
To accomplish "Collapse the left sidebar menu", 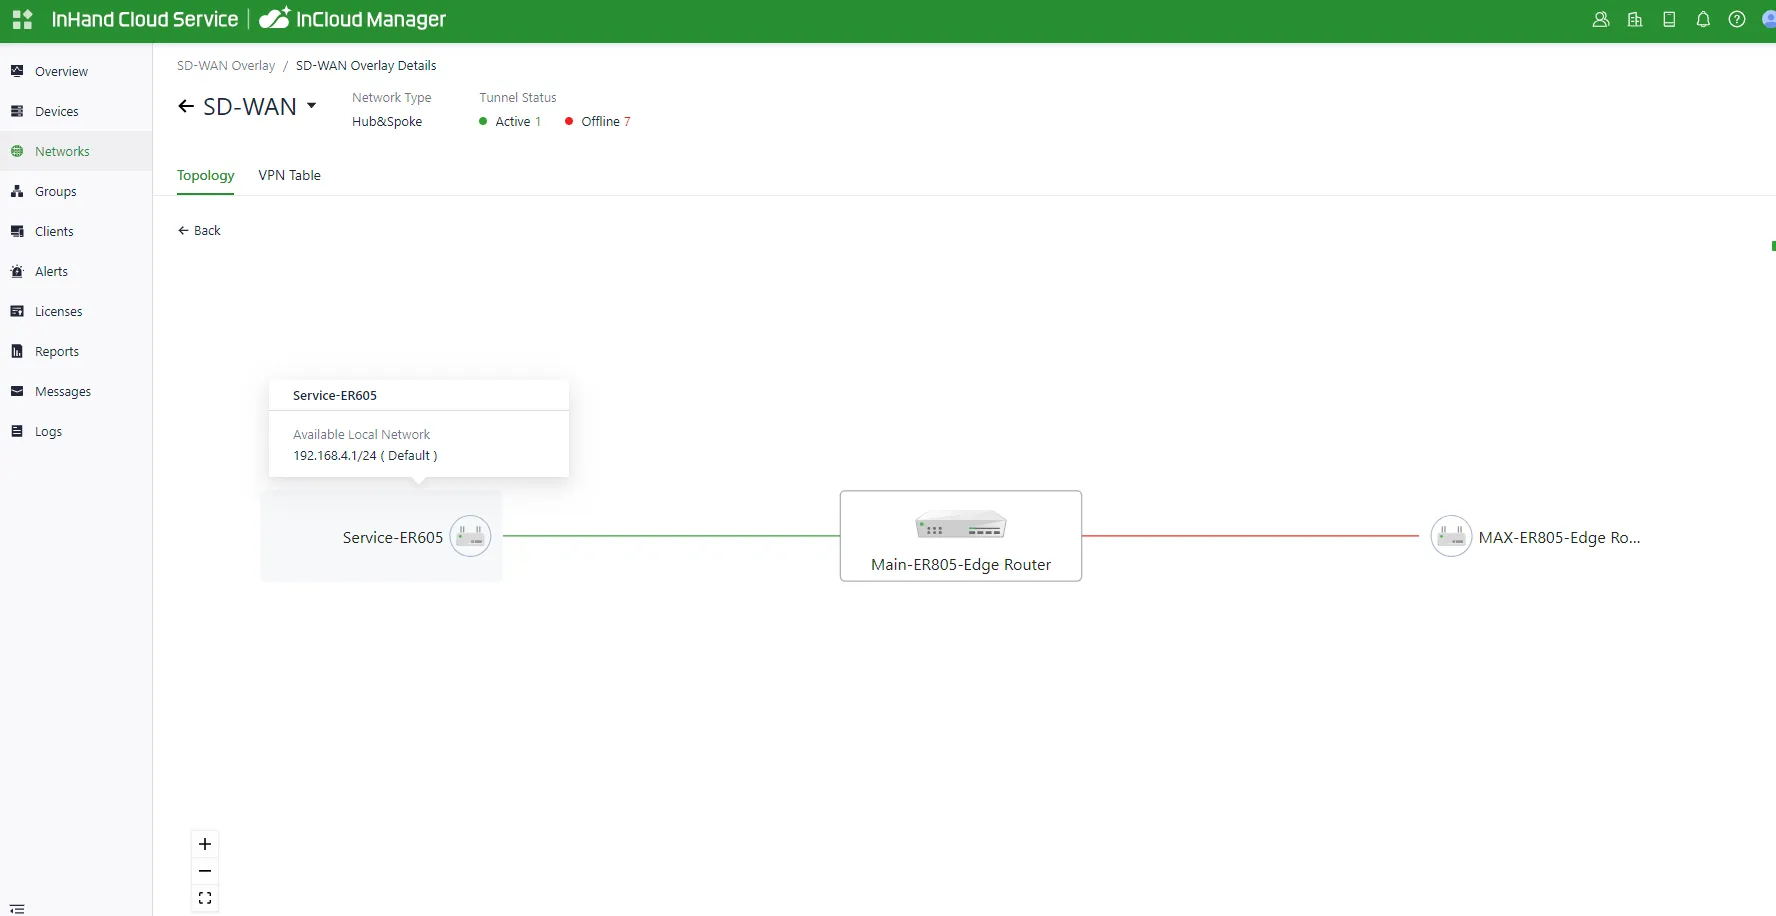I will pyautogui.click(x=17, y=909).
